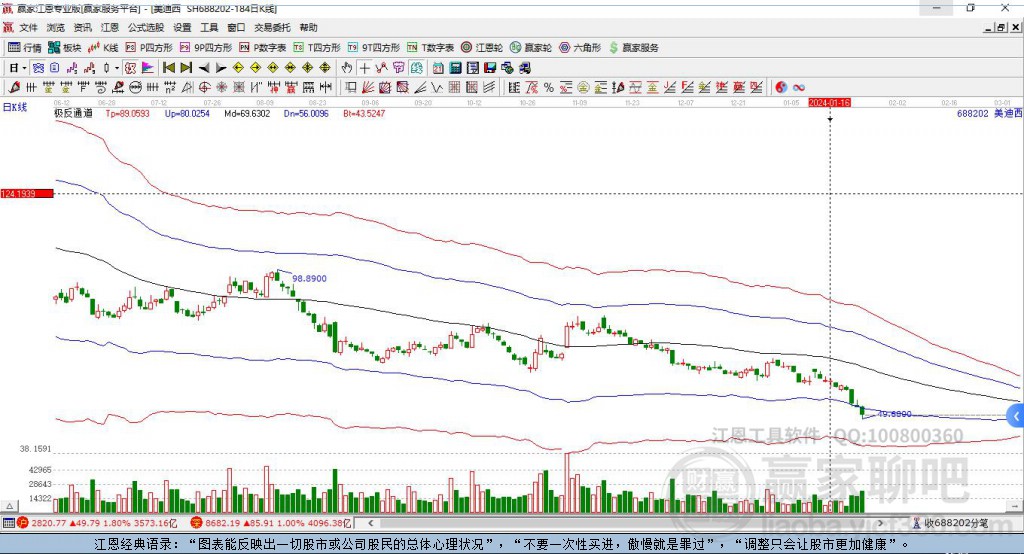Open the calculator icon
This screenshot has height=554, width=1024.
(x=455, y=68)
